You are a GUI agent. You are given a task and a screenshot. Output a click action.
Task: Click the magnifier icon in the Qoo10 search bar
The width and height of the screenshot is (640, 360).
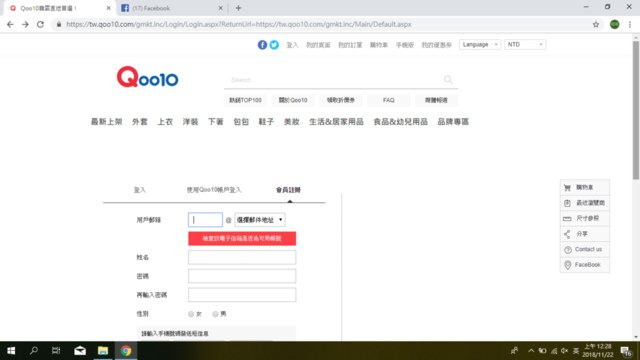448,79
